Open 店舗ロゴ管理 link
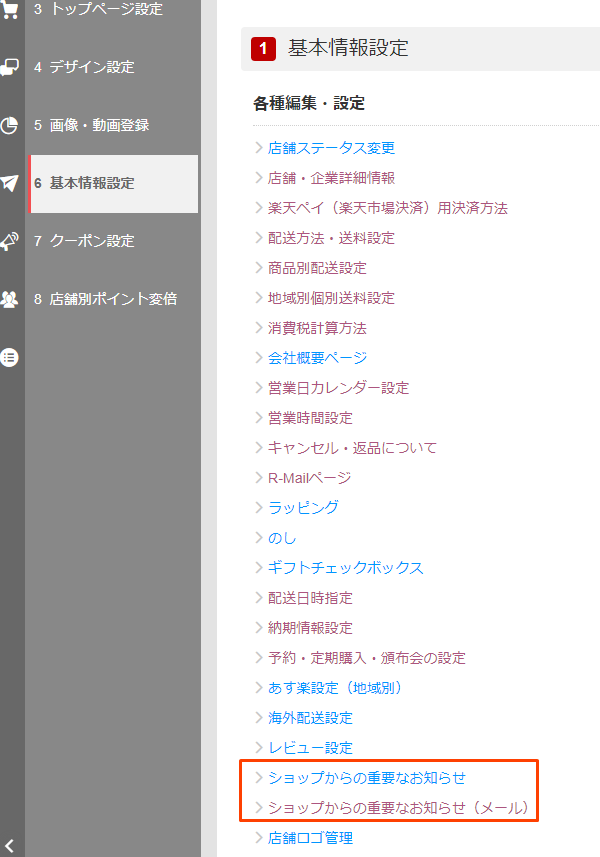Image resolution: width=600 pixels, height=857 pixels. [x=310, y=838]
